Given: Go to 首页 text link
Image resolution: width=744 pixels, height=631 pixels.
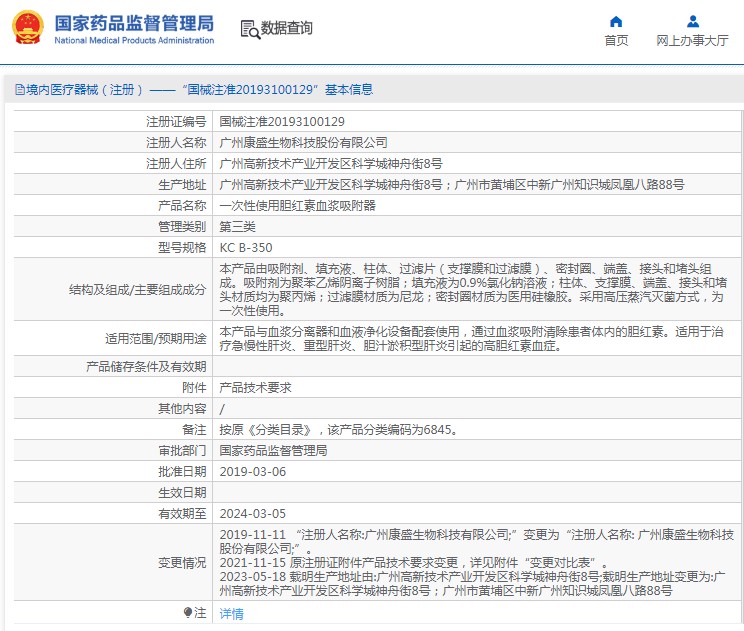Looking at the screenshot, I should click(x=616, y=41).
